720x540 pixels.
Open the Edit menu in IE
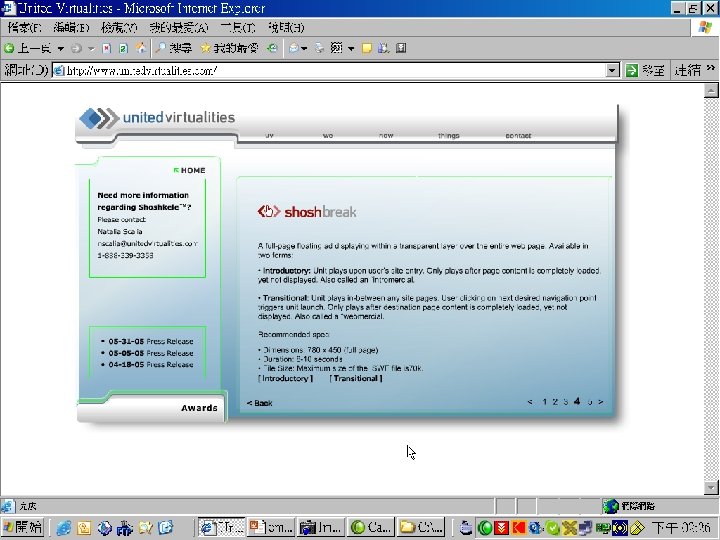(x=72, y=28)
